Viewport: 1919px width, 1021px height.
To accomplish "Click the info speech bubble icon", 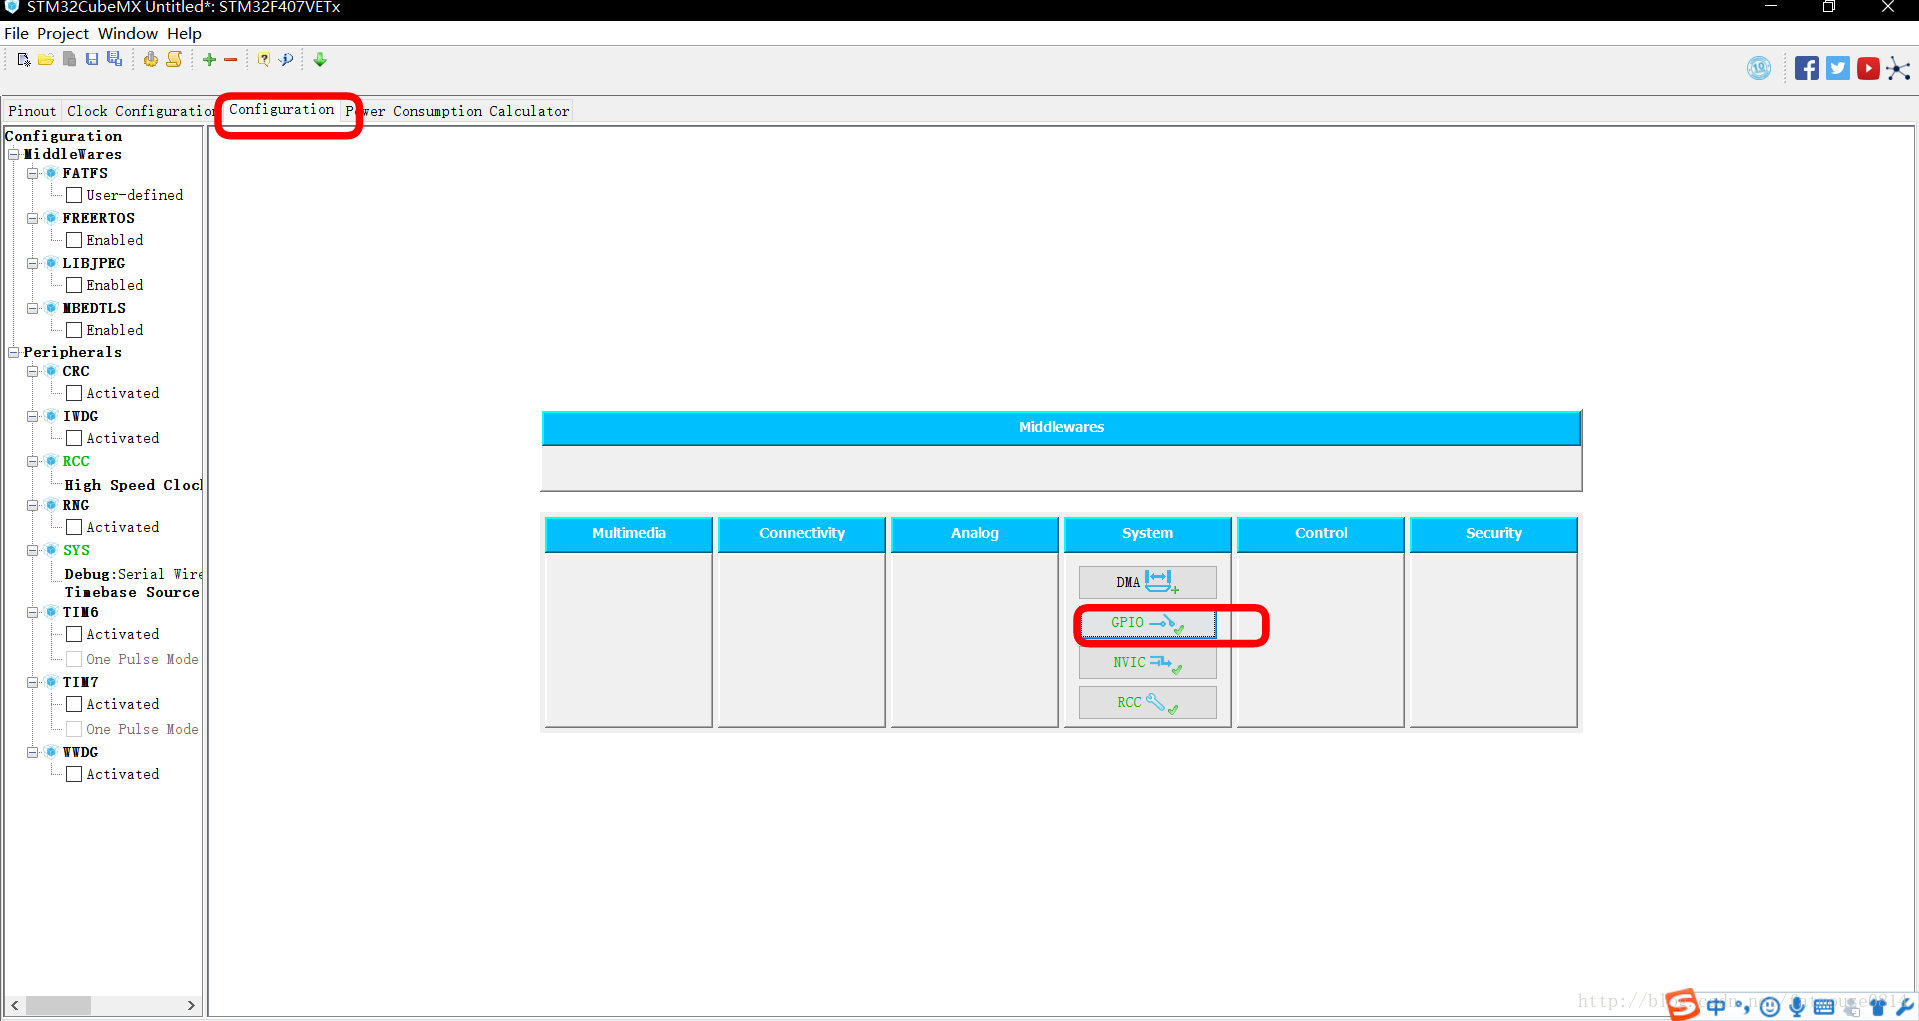I will 287,60.
